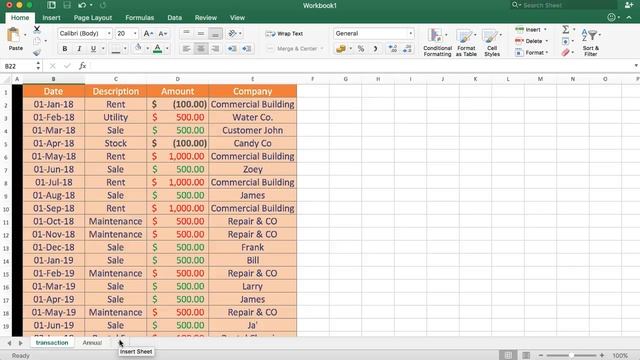Apply percent style
The height and width of the screenshot is (360, 640).
pyautogui.click(x=361, y=49)
